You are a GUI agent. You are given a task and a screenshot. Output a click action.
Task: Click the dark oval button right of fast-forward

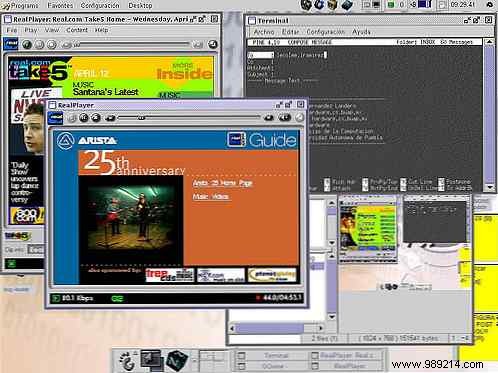[x=285, y=118]
